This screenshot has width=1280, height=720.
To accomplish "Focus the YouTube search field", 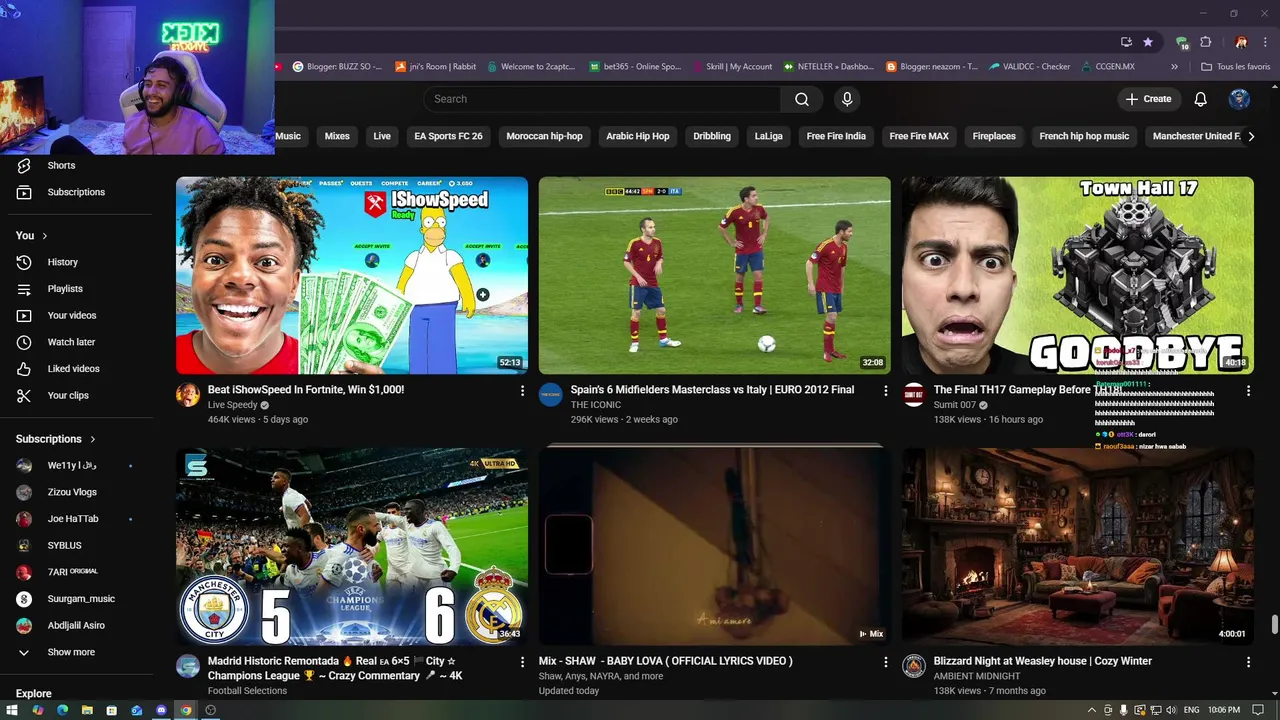I will (x=602, y=99).
